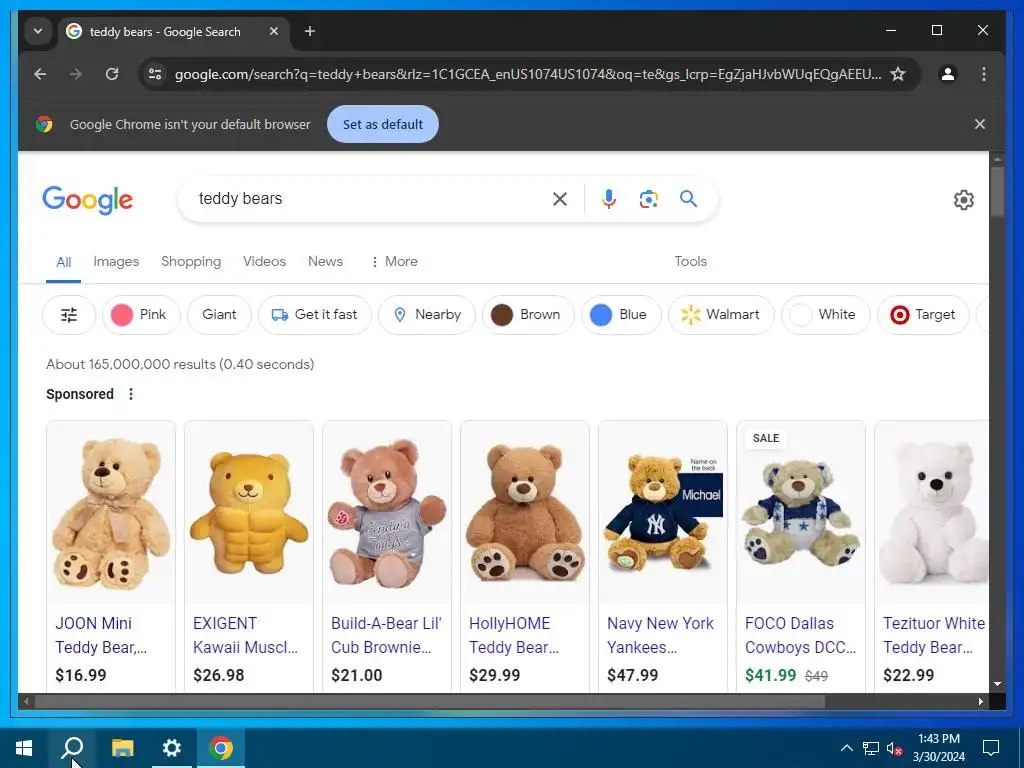Close the teddy bears Google Search tab
This screenshot has height=768, width=1024.
(274, 31)
